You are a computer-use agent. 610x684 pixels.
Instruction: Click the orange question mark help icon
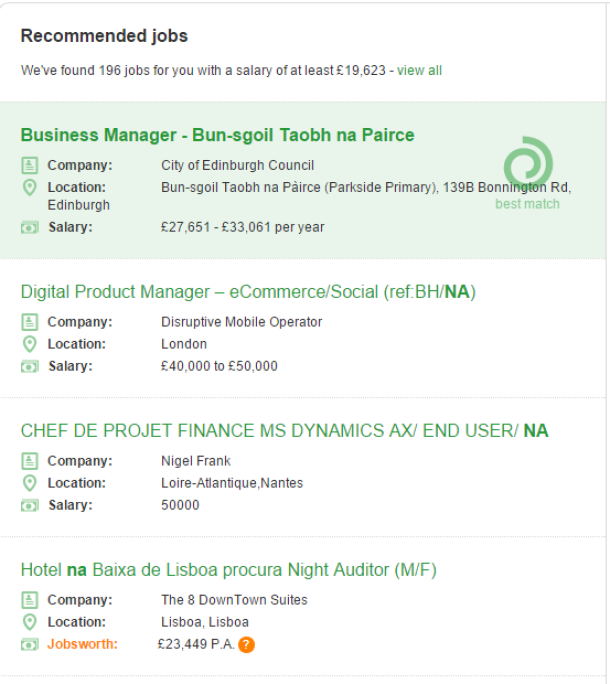pos(247,644)
